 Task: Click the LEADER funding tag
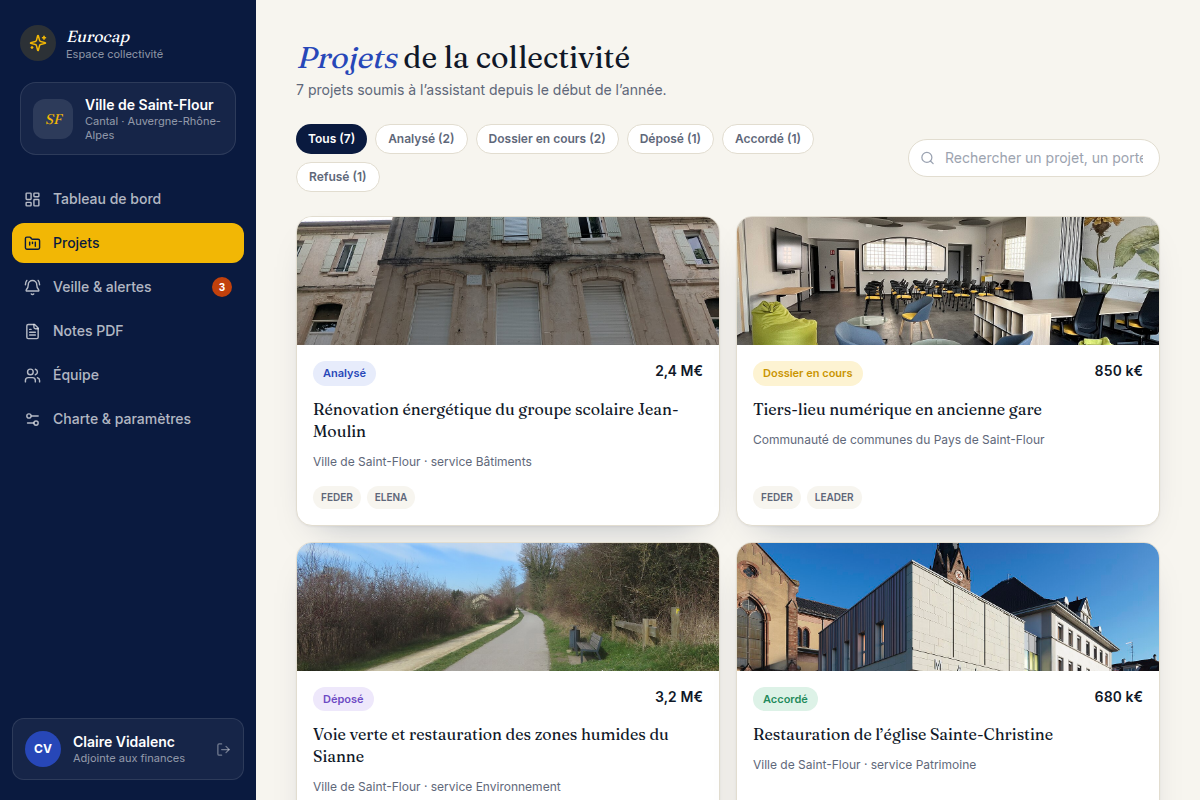pyautogui.click(x=834, y=497)
